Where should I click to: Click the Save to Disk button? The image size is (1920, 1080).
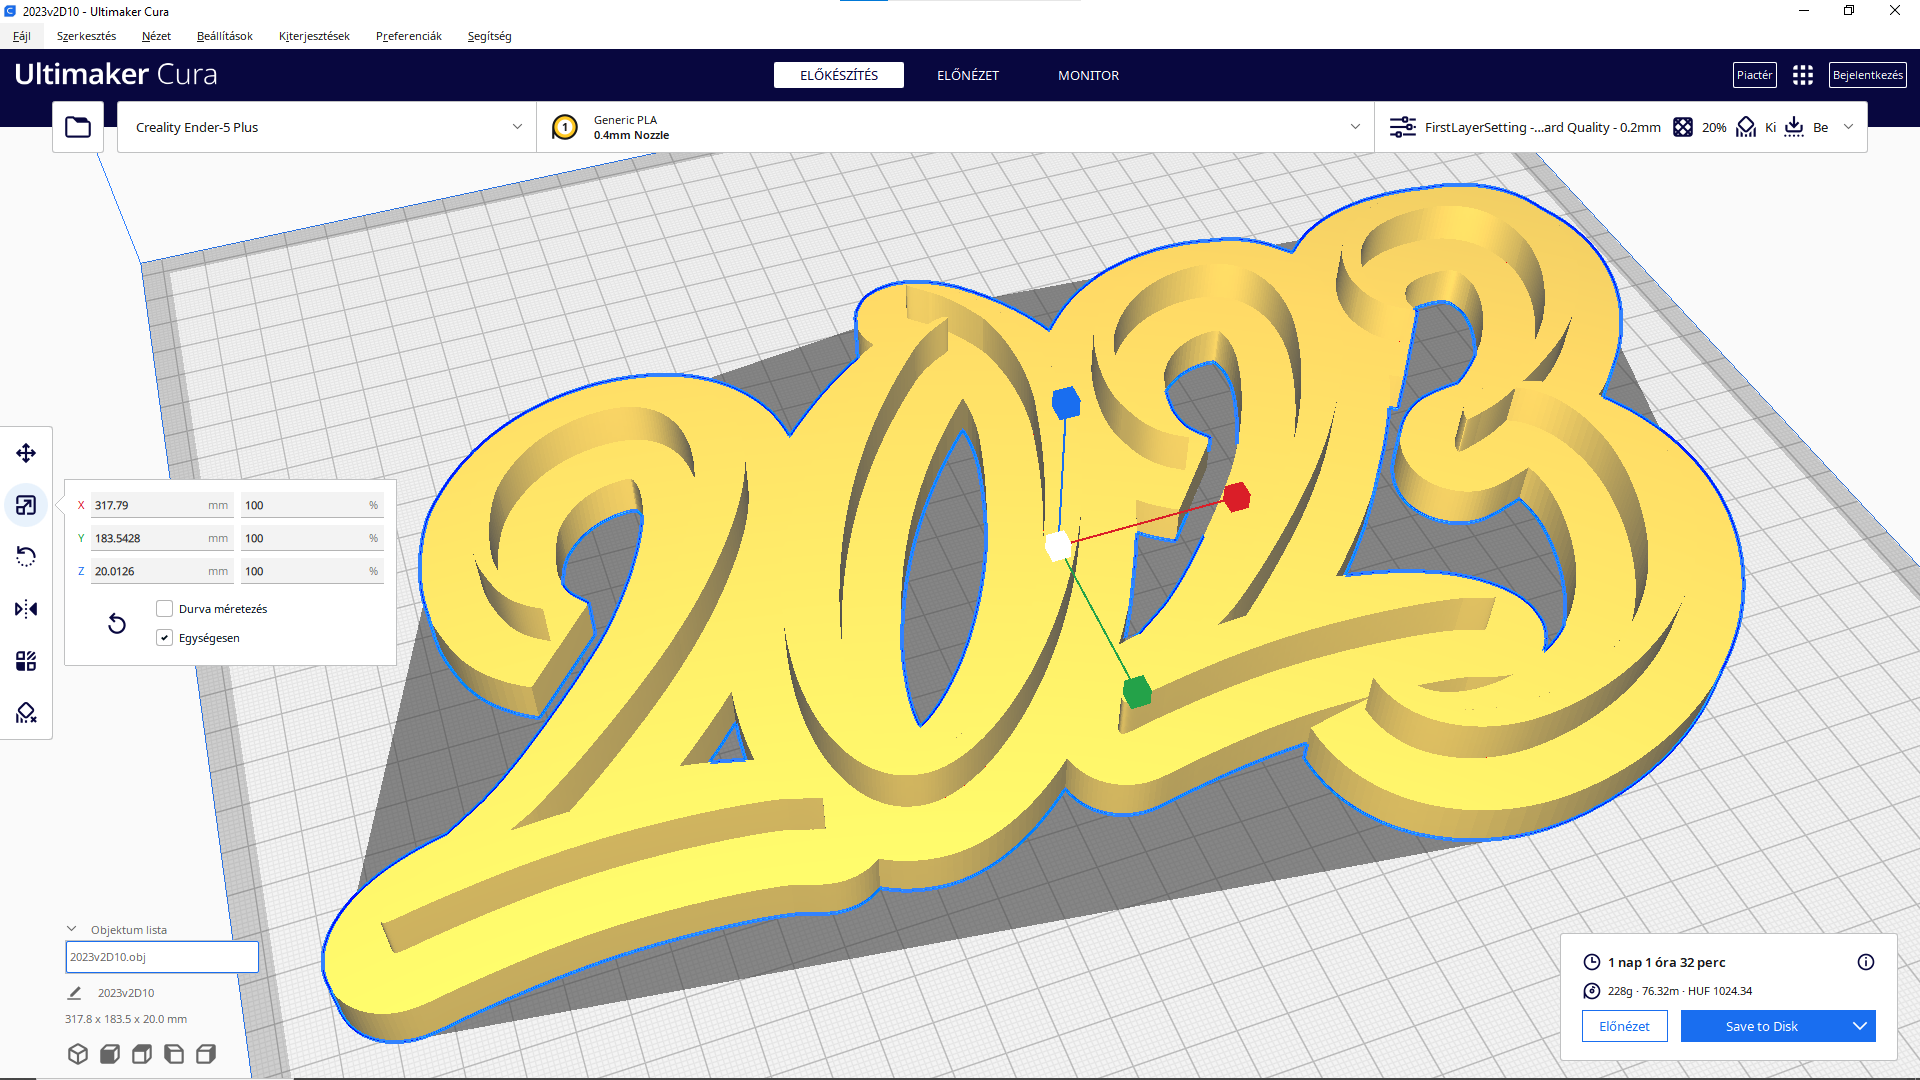(1761, 1026)
